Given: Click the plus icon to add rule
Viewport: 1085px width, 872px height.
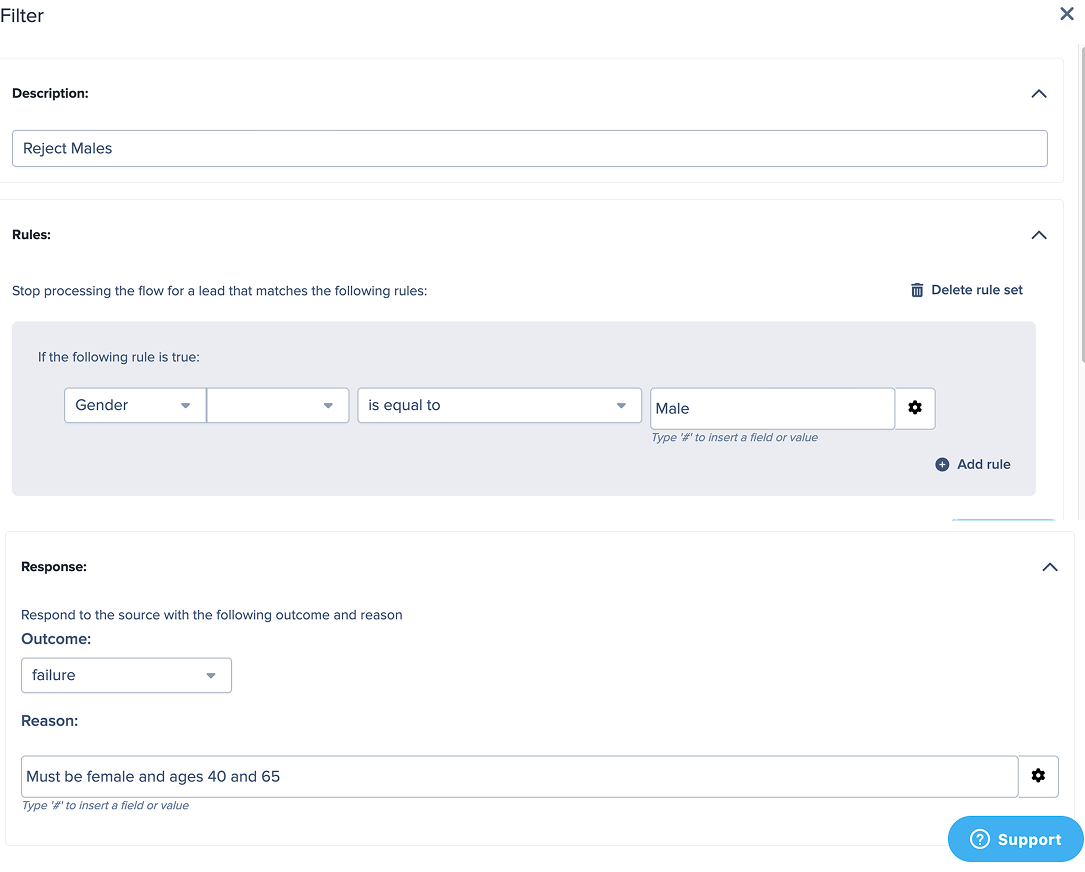Looking at the screenshot, I should pos(942,465).
